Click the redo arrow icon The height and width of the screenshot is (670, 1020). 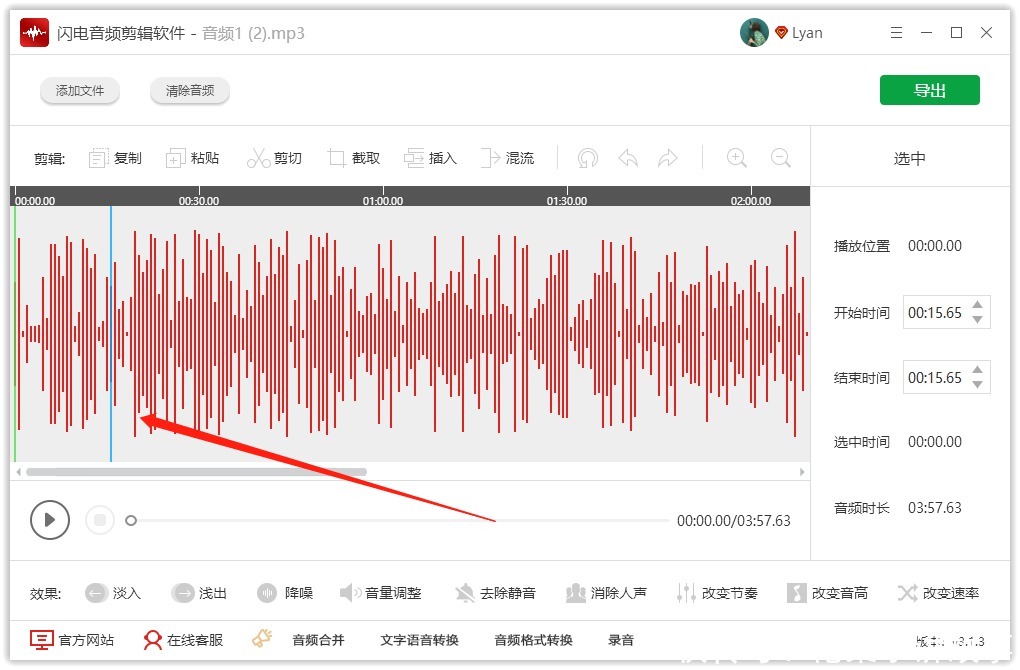[x=668, y=157]
